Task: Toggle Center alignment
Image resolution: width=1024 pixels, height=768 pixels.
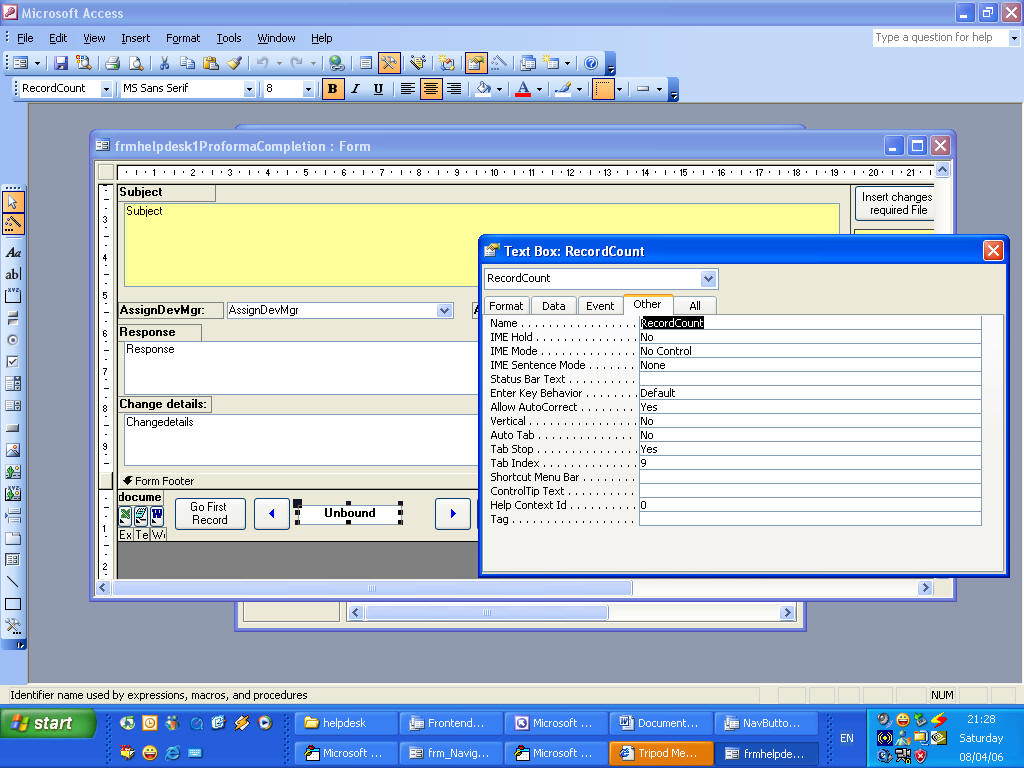Action: [430, 89]
